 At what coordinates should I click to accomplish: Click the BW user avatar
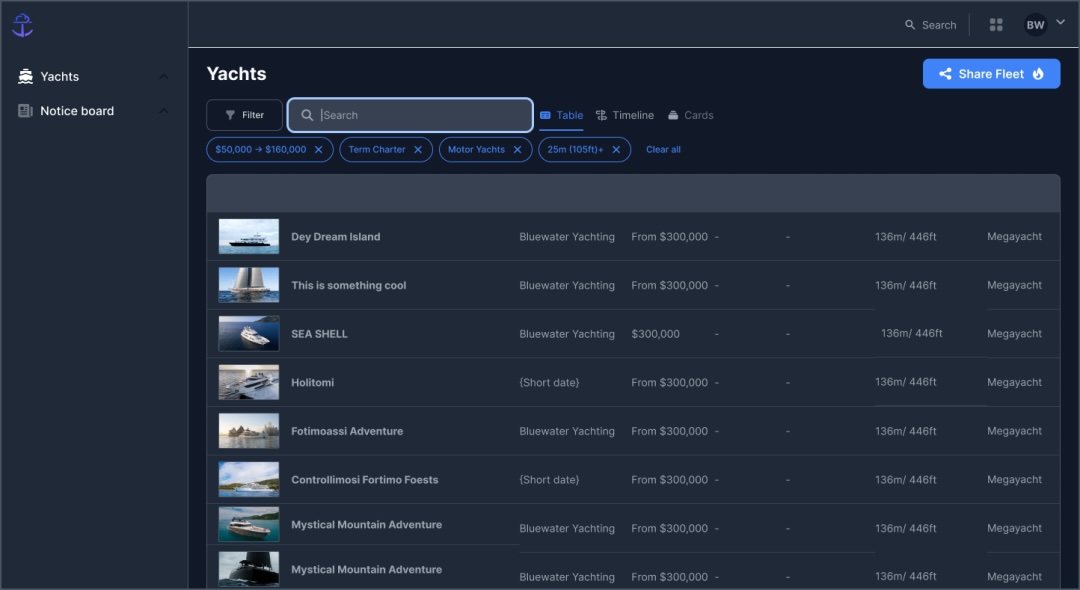(x=1035, y=25)
